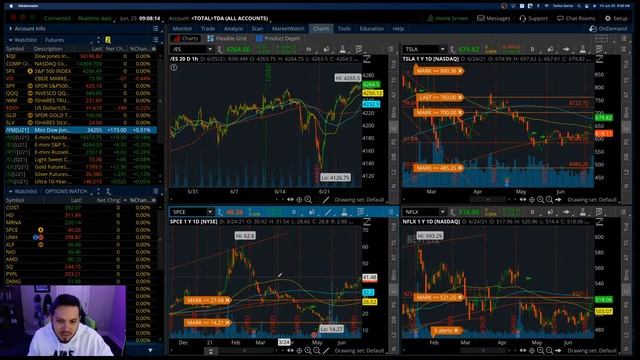
Task: Select the Mini Dow Jones futures row
Action: point(81,130)
